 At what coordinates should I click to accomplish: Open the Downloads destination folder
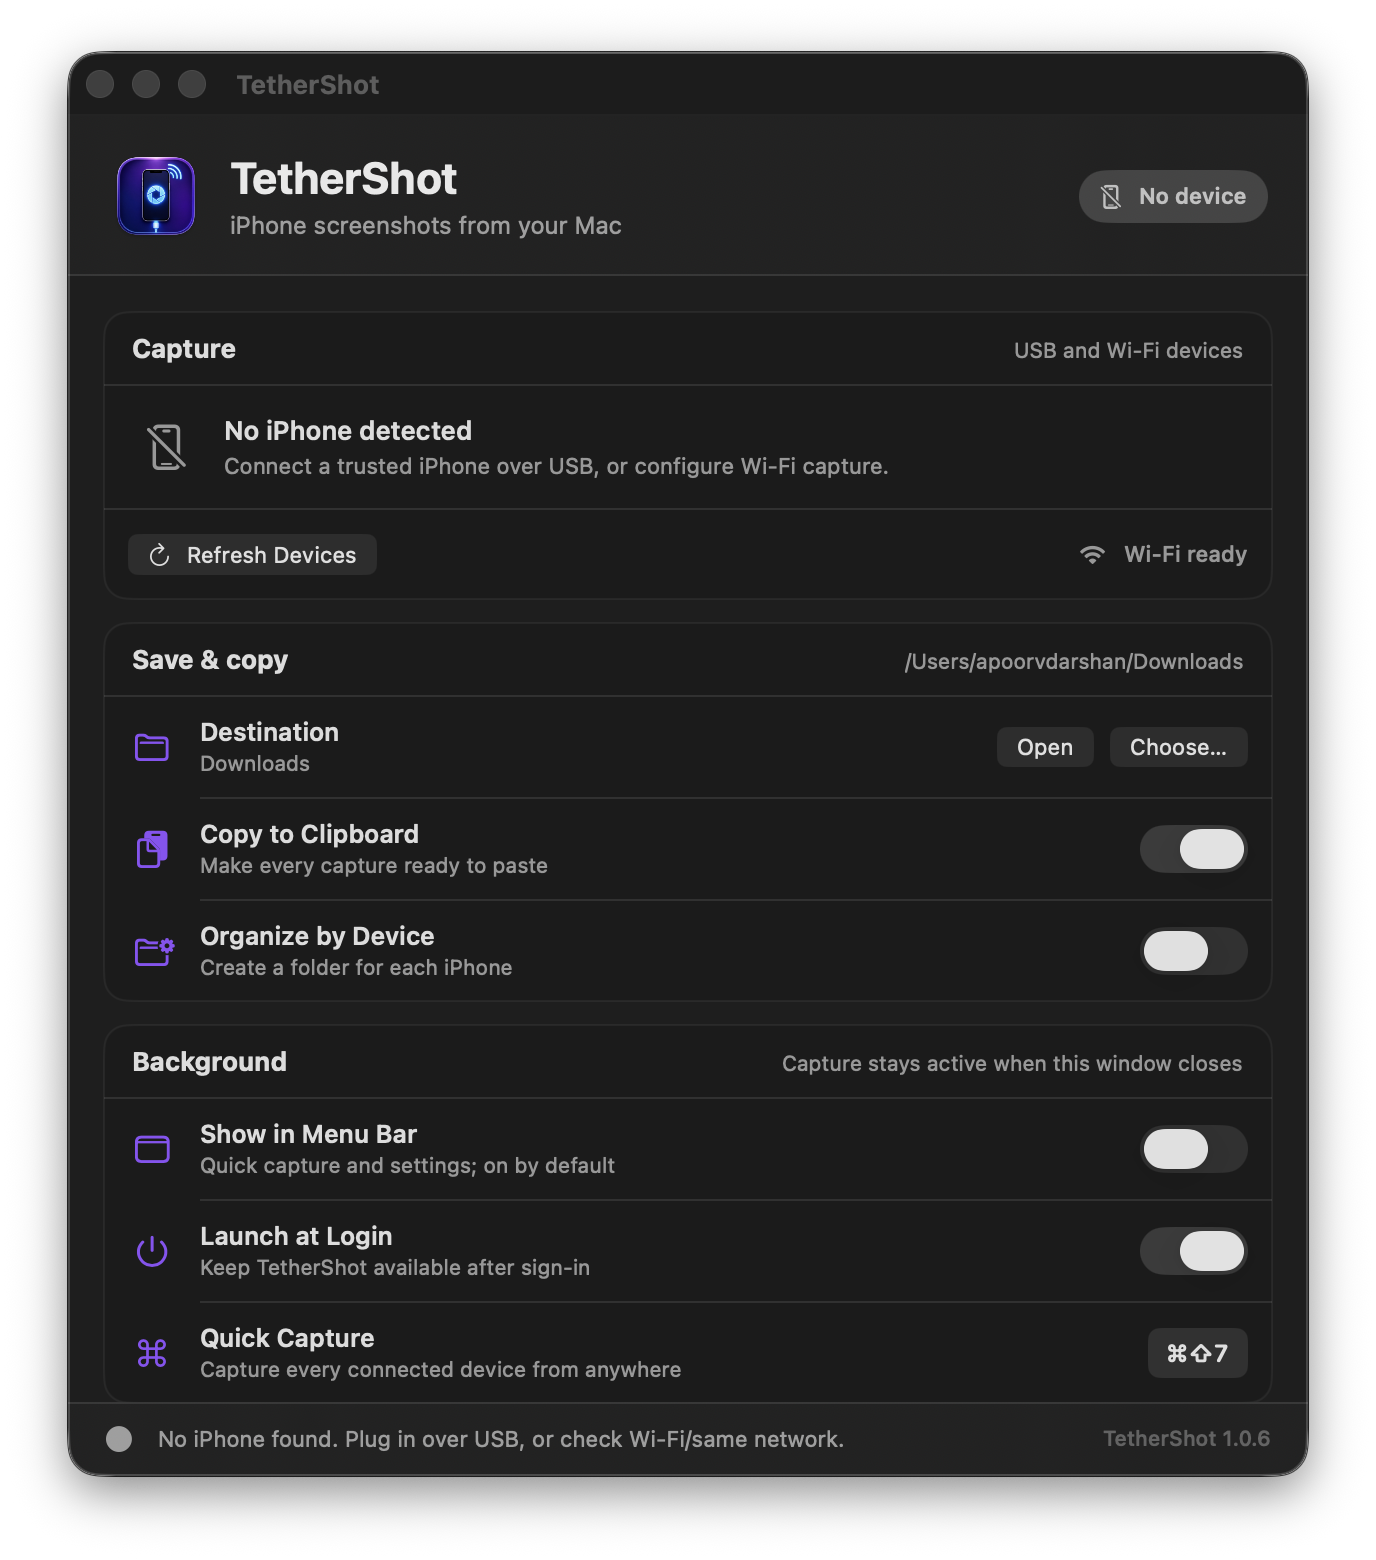(1045, 747)
